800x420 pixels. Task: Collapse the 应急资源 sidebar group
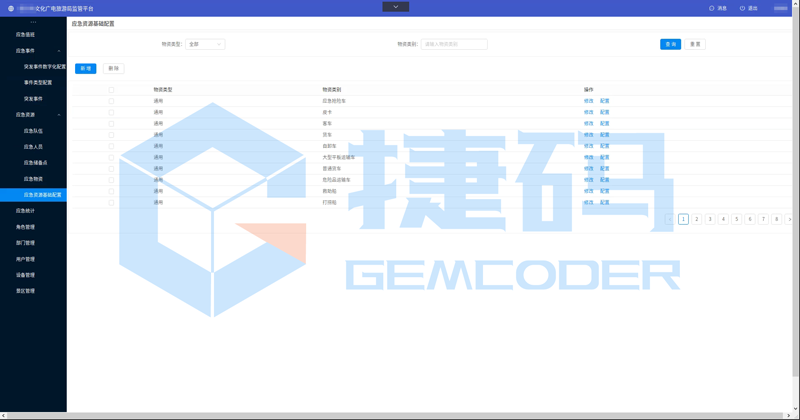pos(59,115)
